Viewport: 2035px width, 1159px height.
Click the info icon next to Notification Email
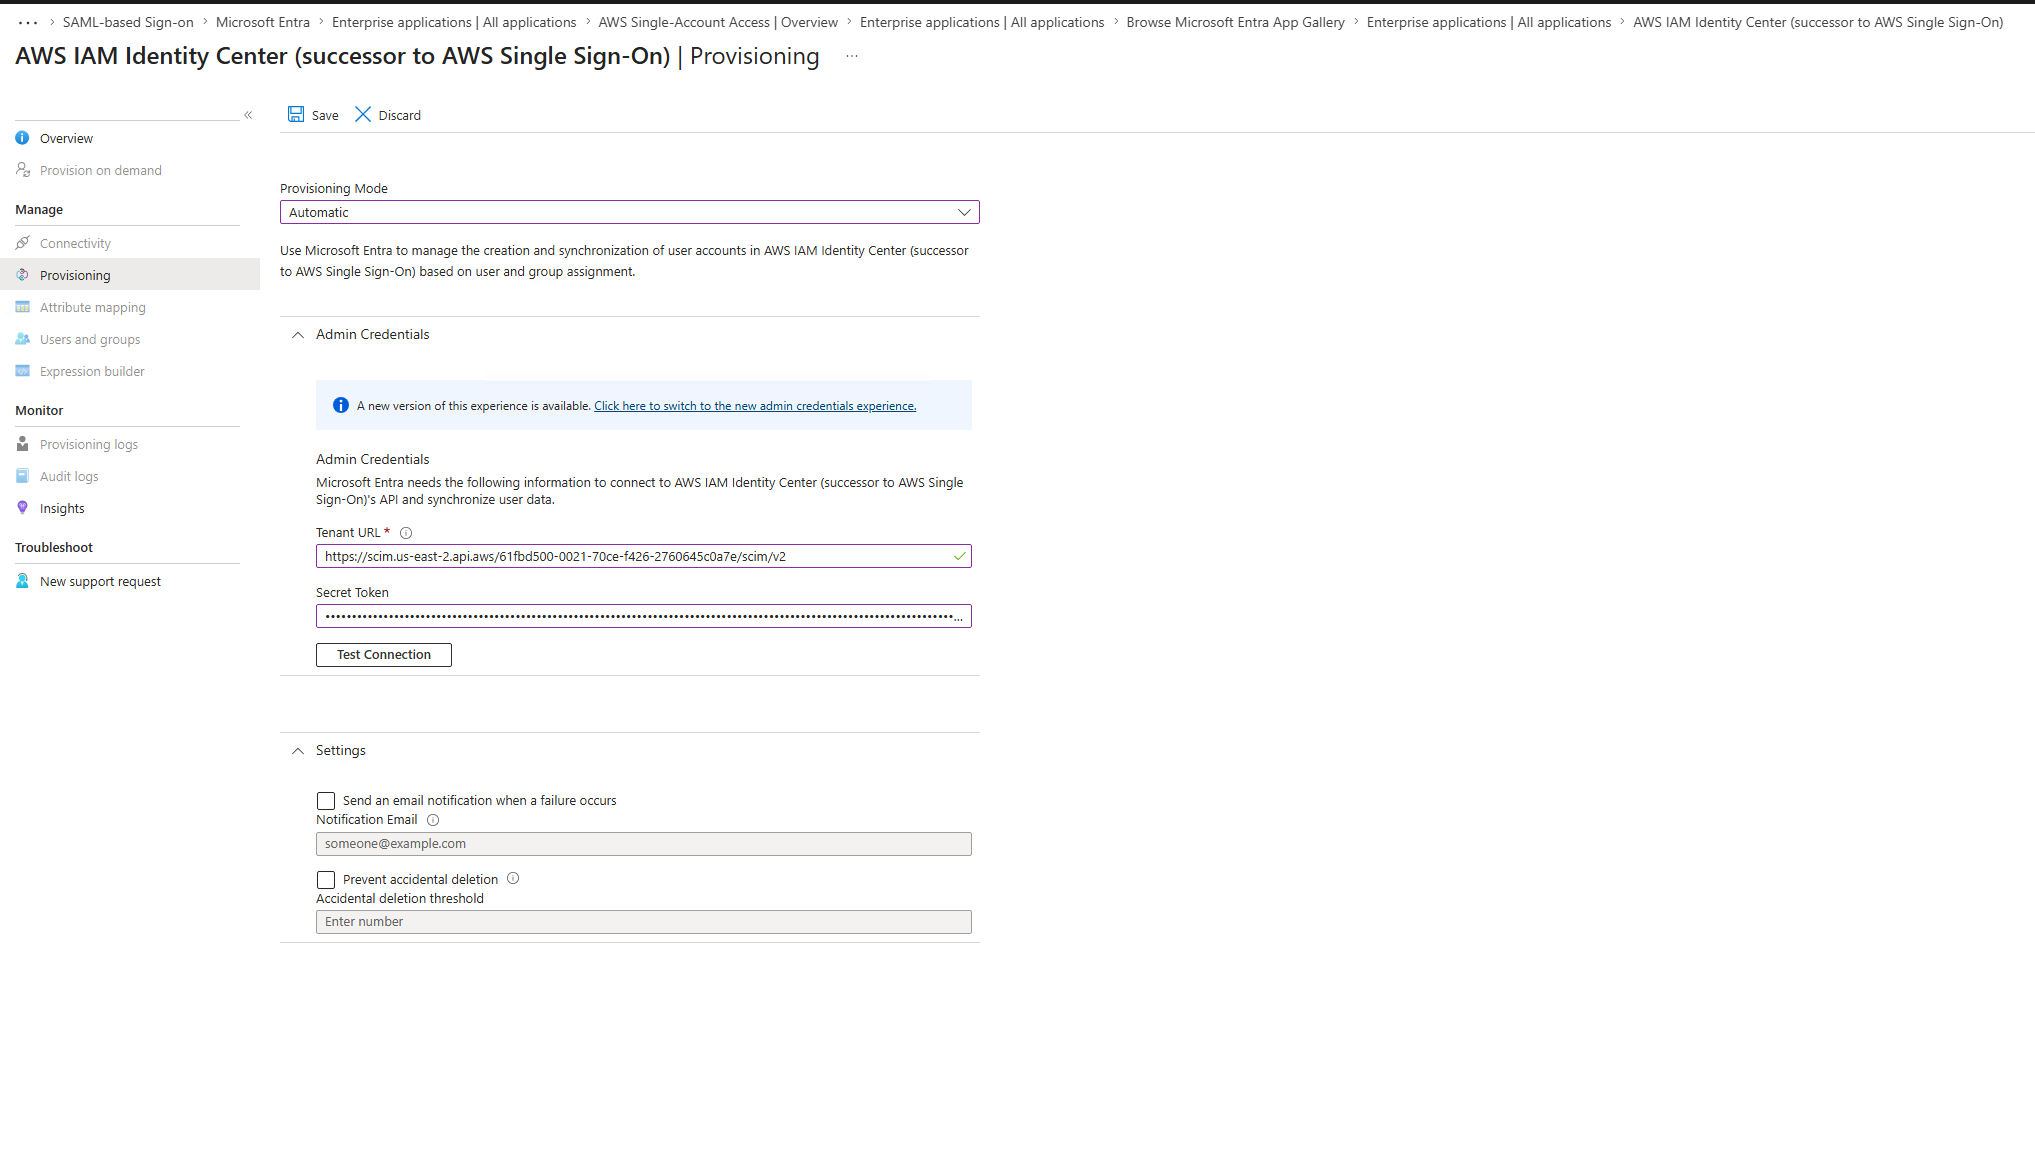click(x=433, y=820)
